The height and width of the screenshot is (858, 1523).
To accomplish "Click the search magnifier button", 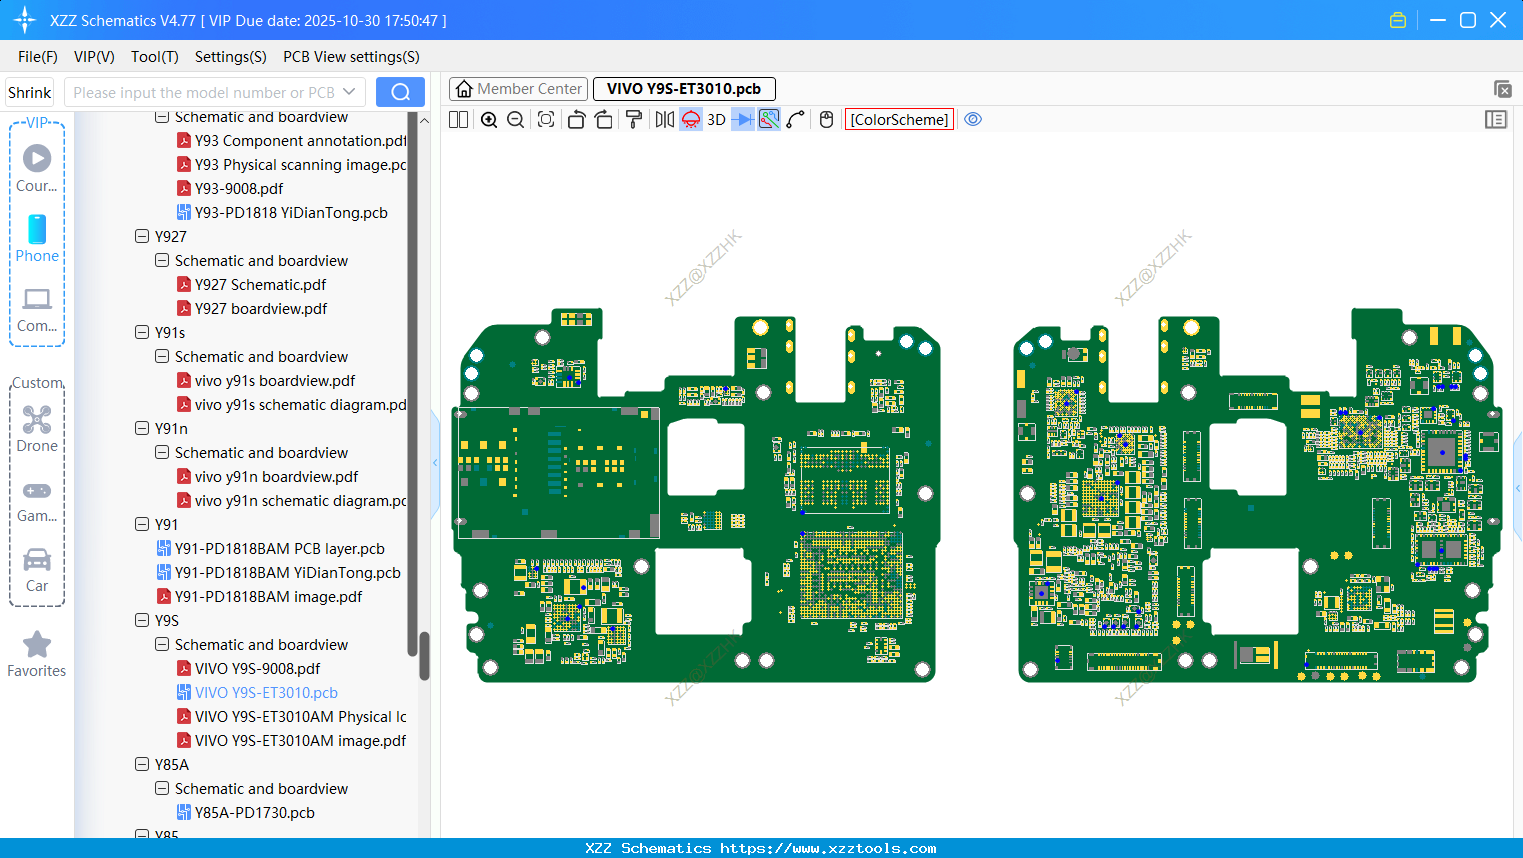I will (x=400, y=92).
